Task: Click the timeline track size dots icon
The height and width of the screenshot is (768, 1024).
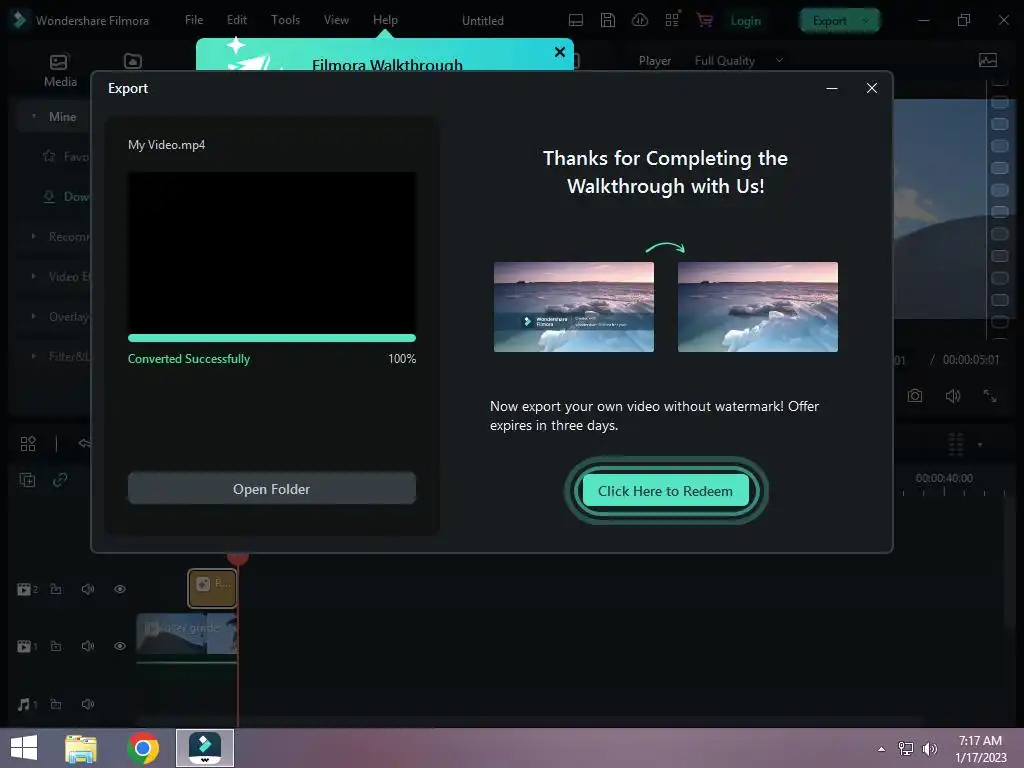Action: tap(956, 445)
